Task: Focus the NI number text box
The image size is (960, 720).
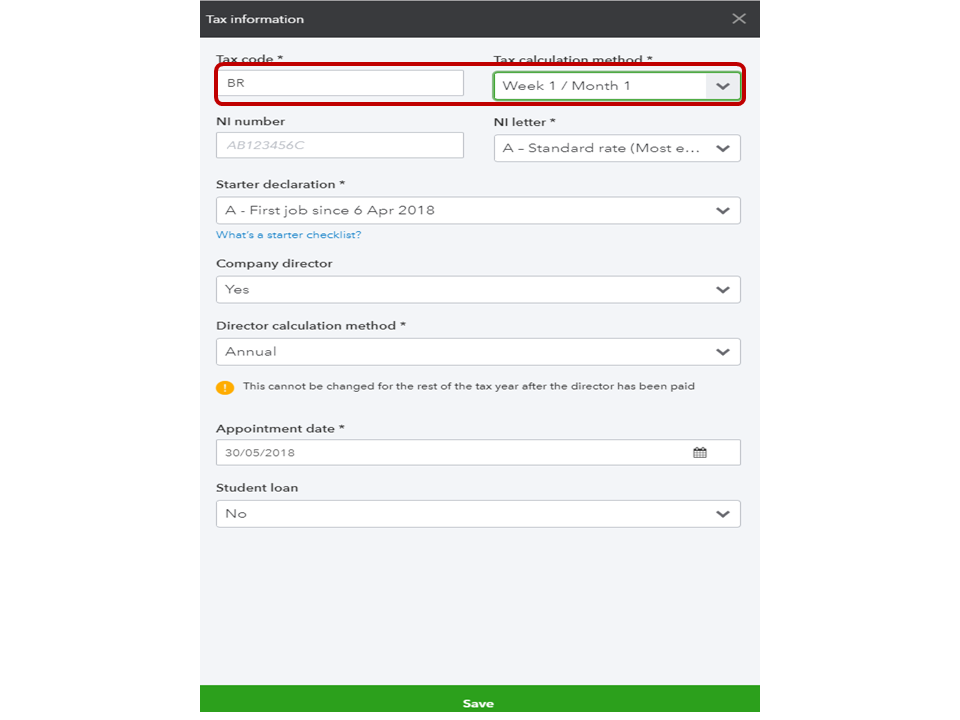Action: (x=339, y=145)
